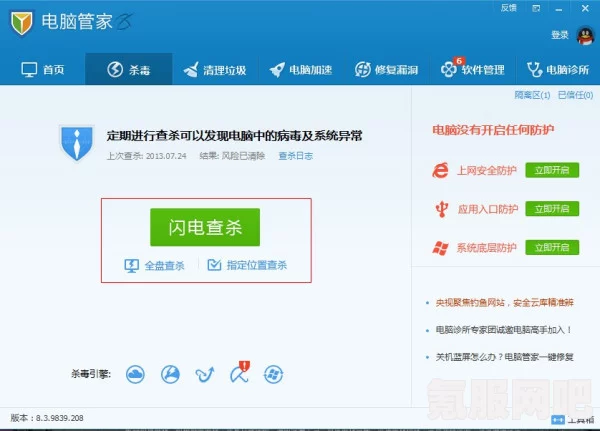Click the USB application entry icon
Image resolution: width=600 pixels, height=431 pixels.
[x=442, y=209]
